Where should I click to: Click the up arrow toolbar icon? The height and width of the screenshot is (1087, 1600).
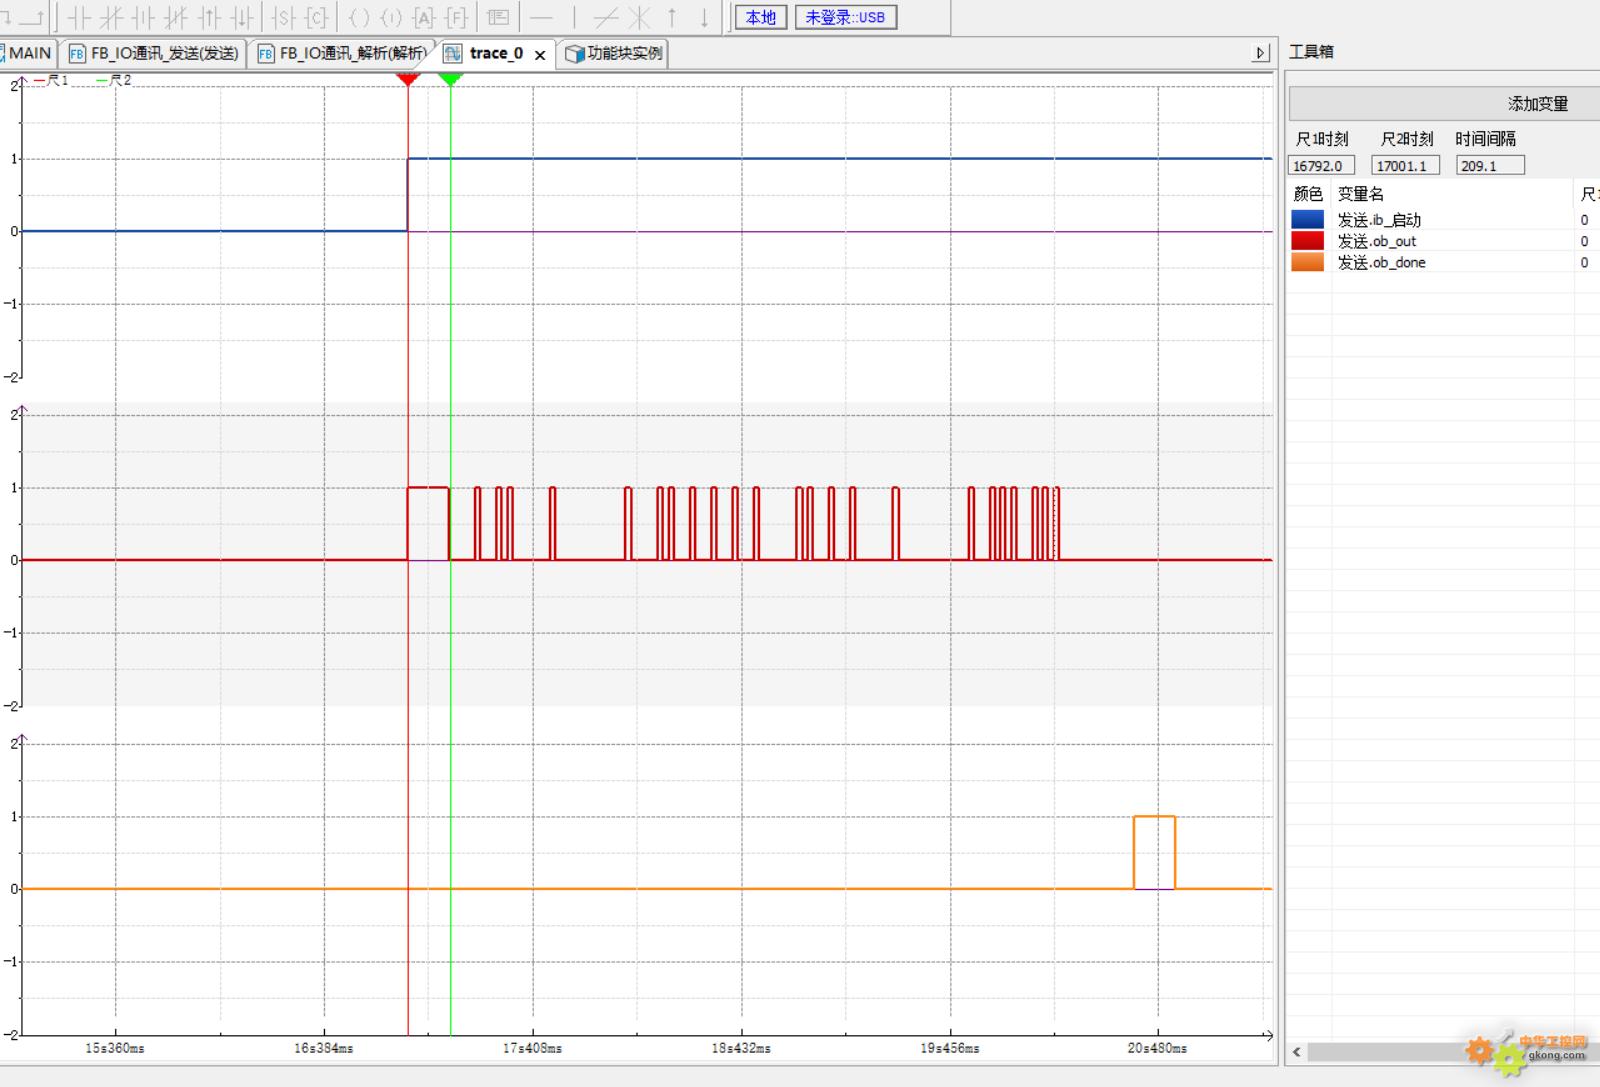pyautogui.click(x=672, y=17)
